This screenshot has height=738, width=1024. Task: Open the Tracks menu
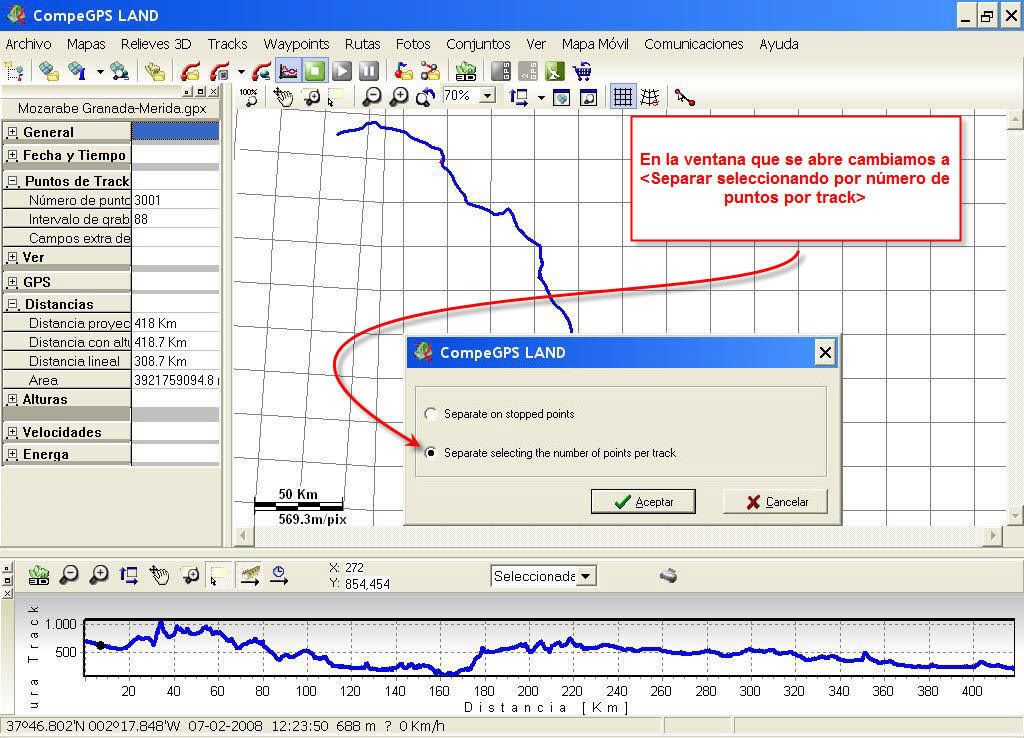tap(227, 44)
